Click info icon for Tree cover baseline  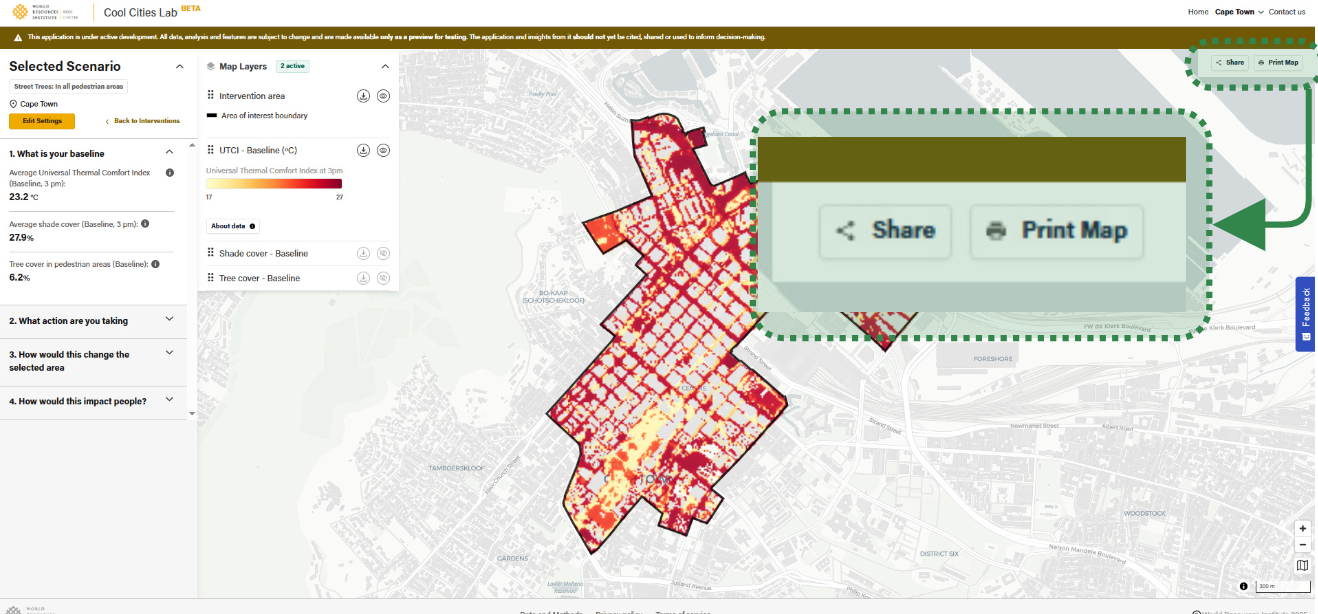156,264
